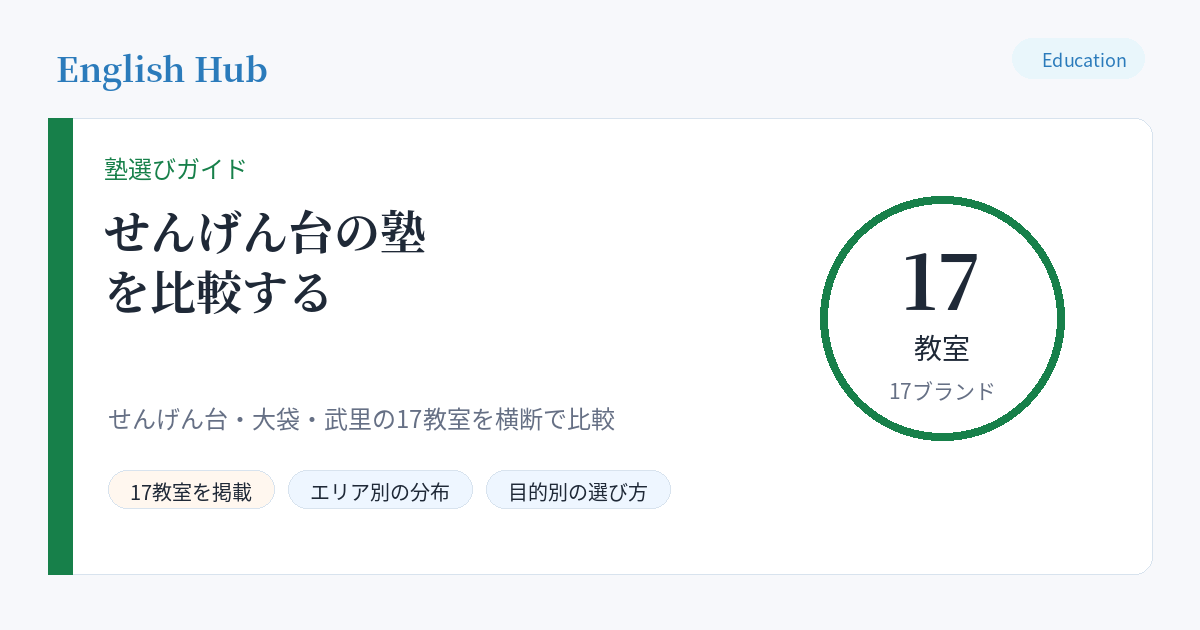Click the せんげん台の塾 first headline line

(x=266, y=234)
